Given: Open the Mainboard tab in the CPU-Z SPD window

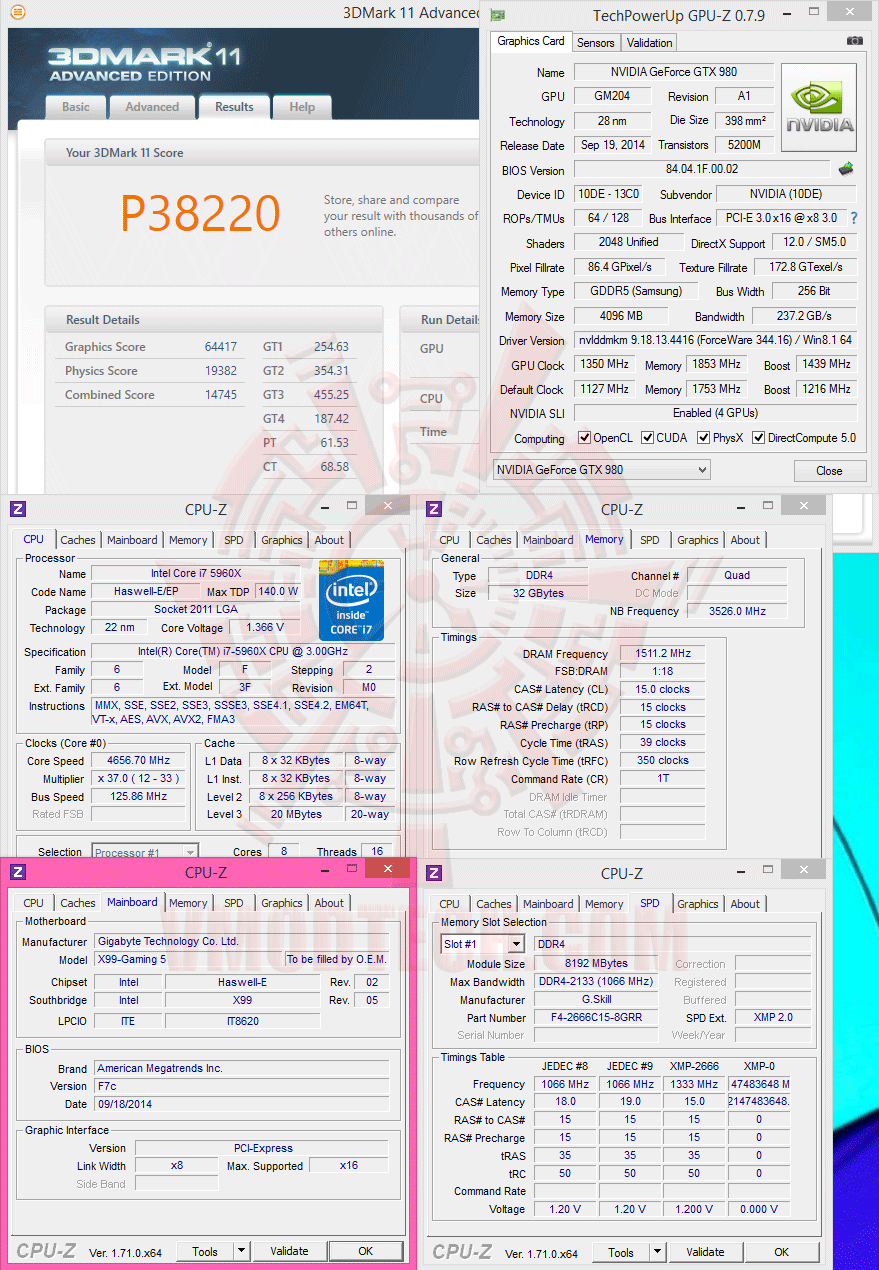Looking at the screenshot, I should point(548,904).
